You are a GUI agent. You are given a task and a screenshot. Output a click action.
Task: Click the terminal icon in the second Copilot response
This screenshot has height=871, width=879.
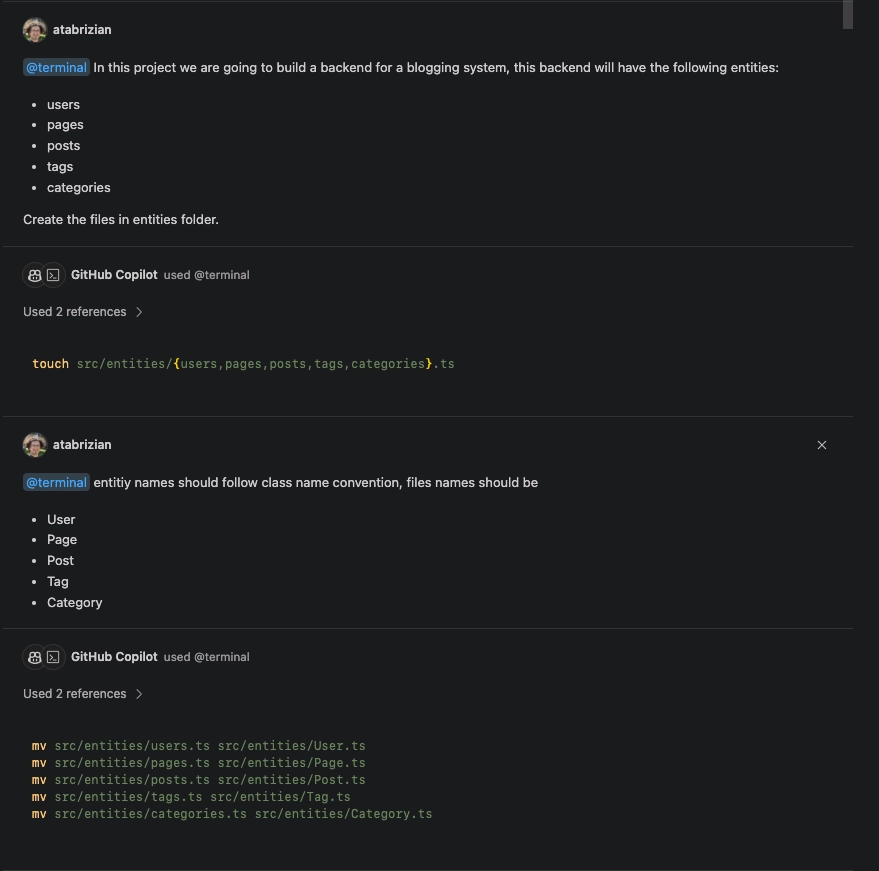click(53, 656)
